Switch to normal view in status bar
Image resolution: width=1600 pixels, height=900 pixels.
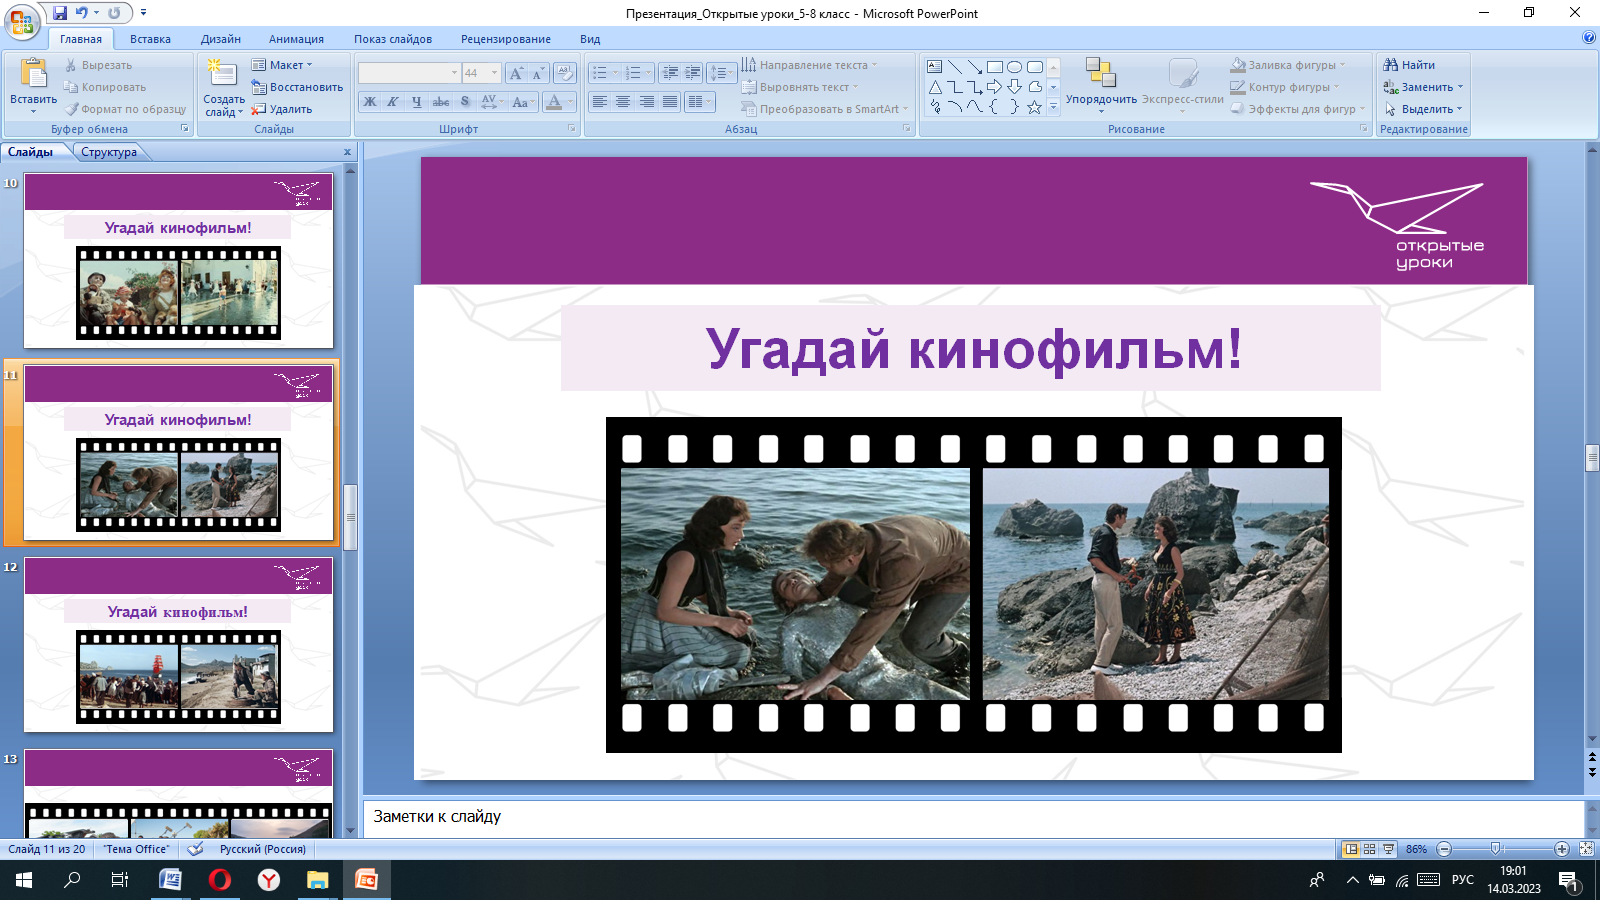[1351, 849]
